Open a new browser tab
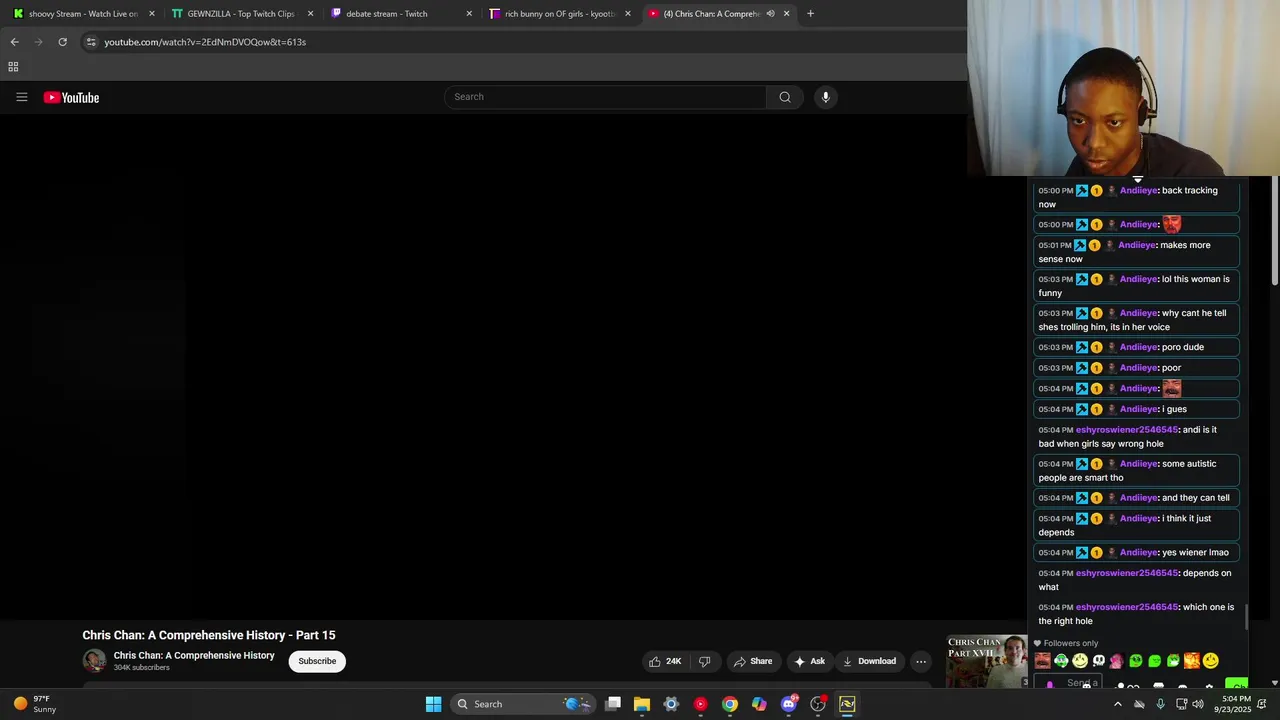 tap(810, 14)
